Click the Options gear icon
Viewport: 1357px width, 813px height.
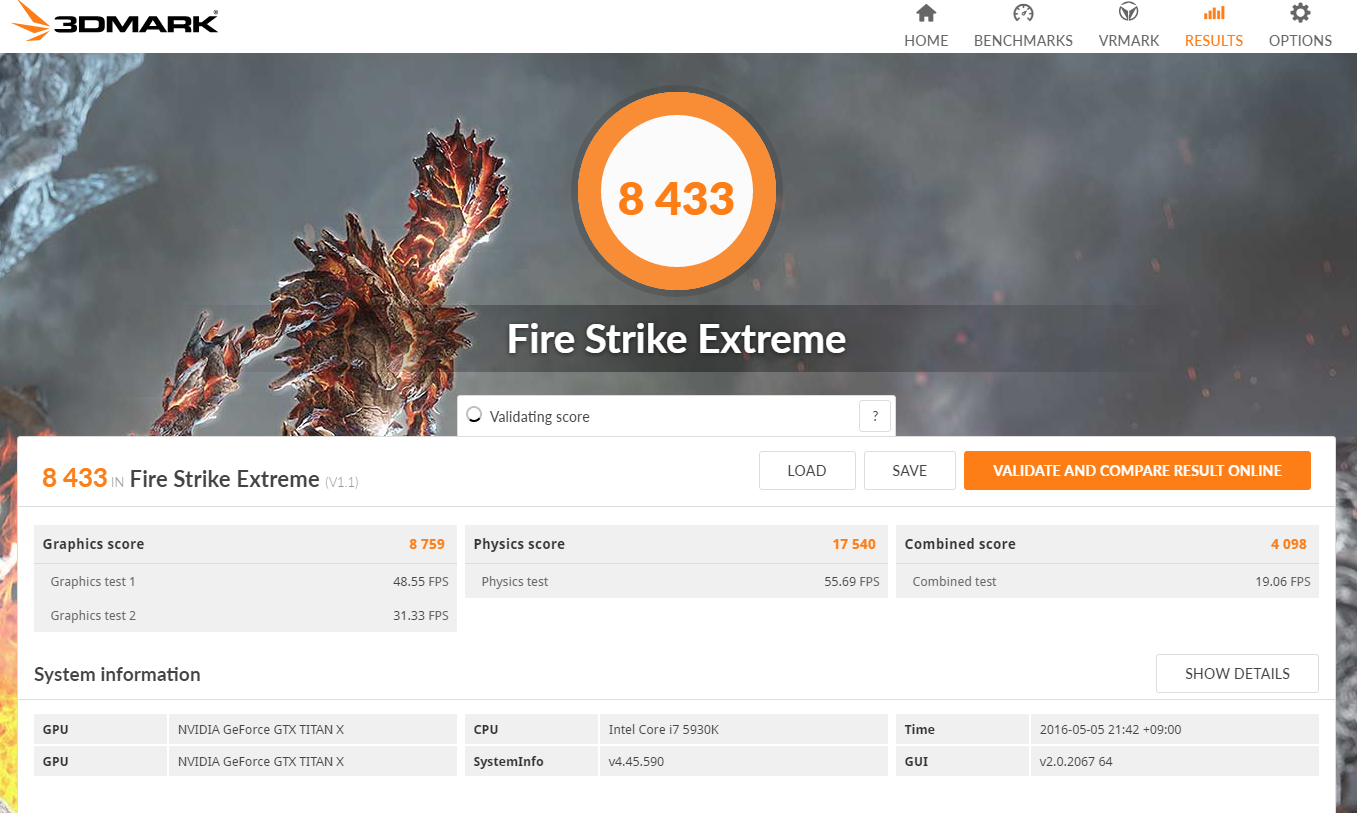pyautogui.click(x=1300, y=13)
